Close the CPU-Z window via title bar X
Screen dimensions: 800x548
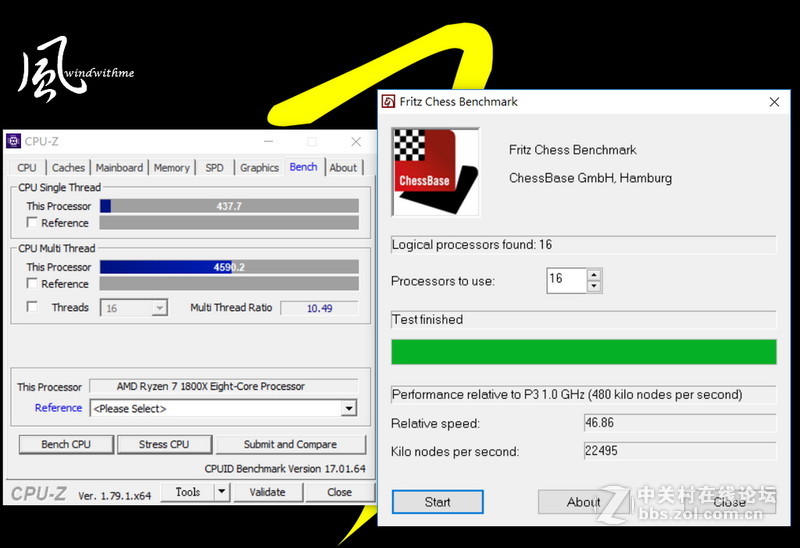point(356,142)
